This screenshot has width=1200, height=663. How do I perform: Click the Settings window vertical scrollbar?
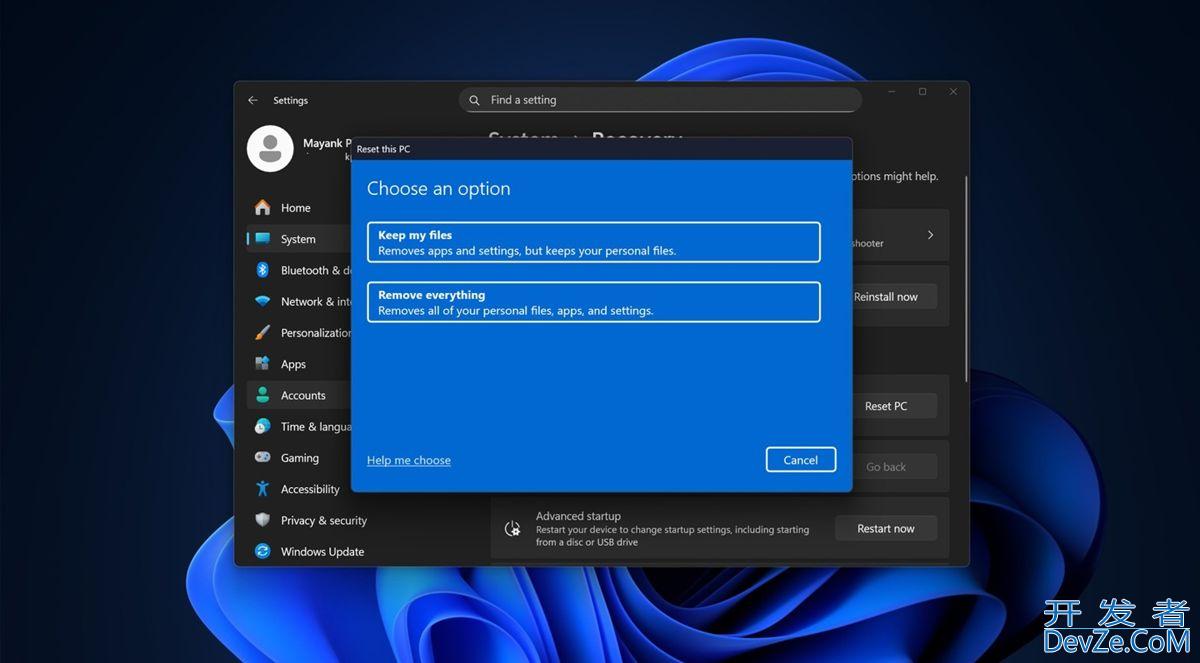point(965,278)
